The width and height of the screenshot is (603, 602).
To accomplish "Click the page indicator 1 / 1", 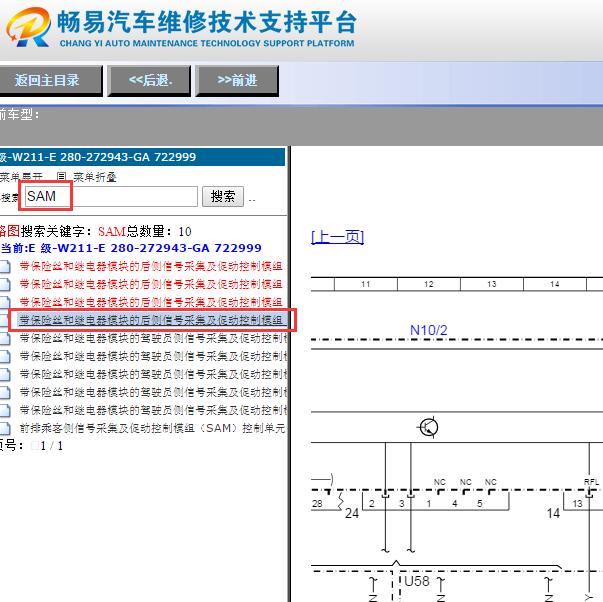I will (52, 446).
